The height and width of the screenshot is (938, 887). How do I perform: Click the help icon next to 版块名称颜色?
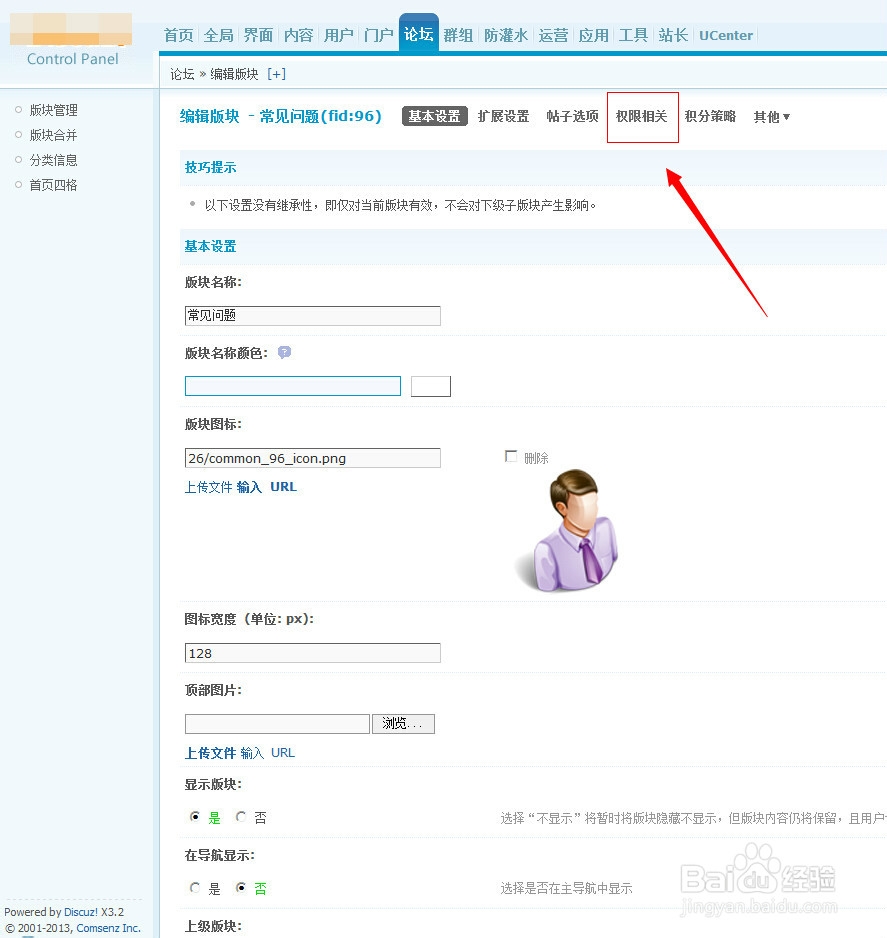pyautogui.click(x=284, y=352)
